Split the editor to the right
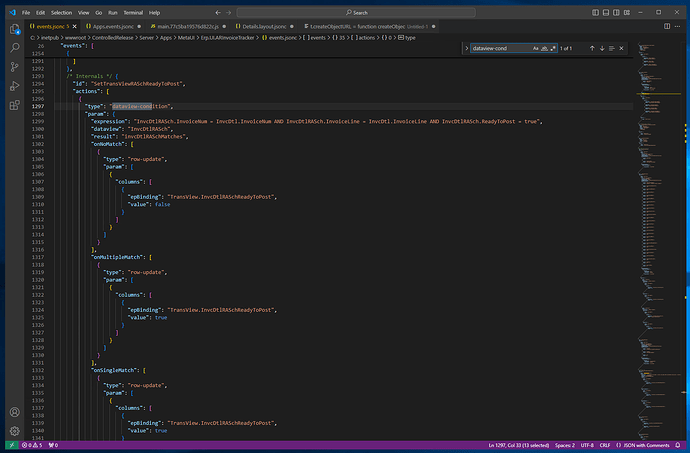690x453 pixels. (667, 26)
